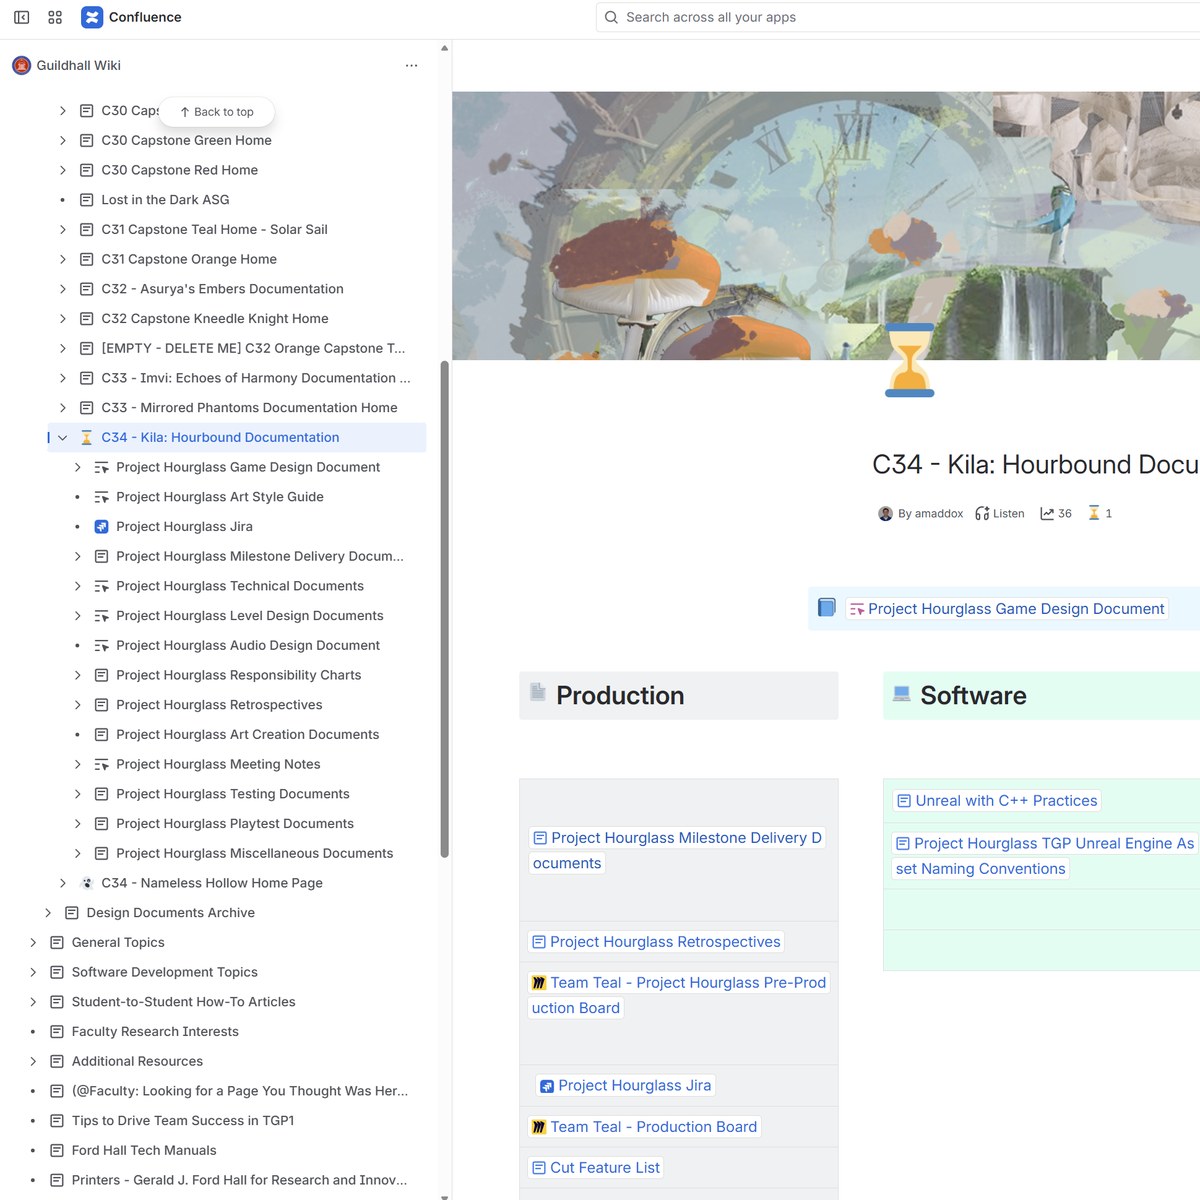The image size is (1200, 1200).
Task: Click the Jira icon next to Project Hourglass Jira in sidebar
Action: coord(101,527)
